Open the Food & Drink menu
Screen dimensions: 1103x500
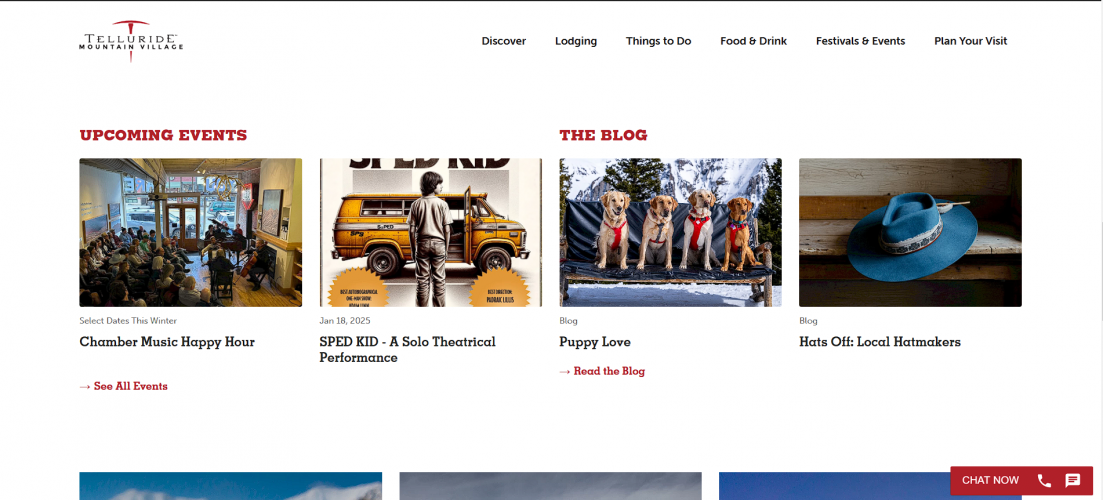coord(753,41)
